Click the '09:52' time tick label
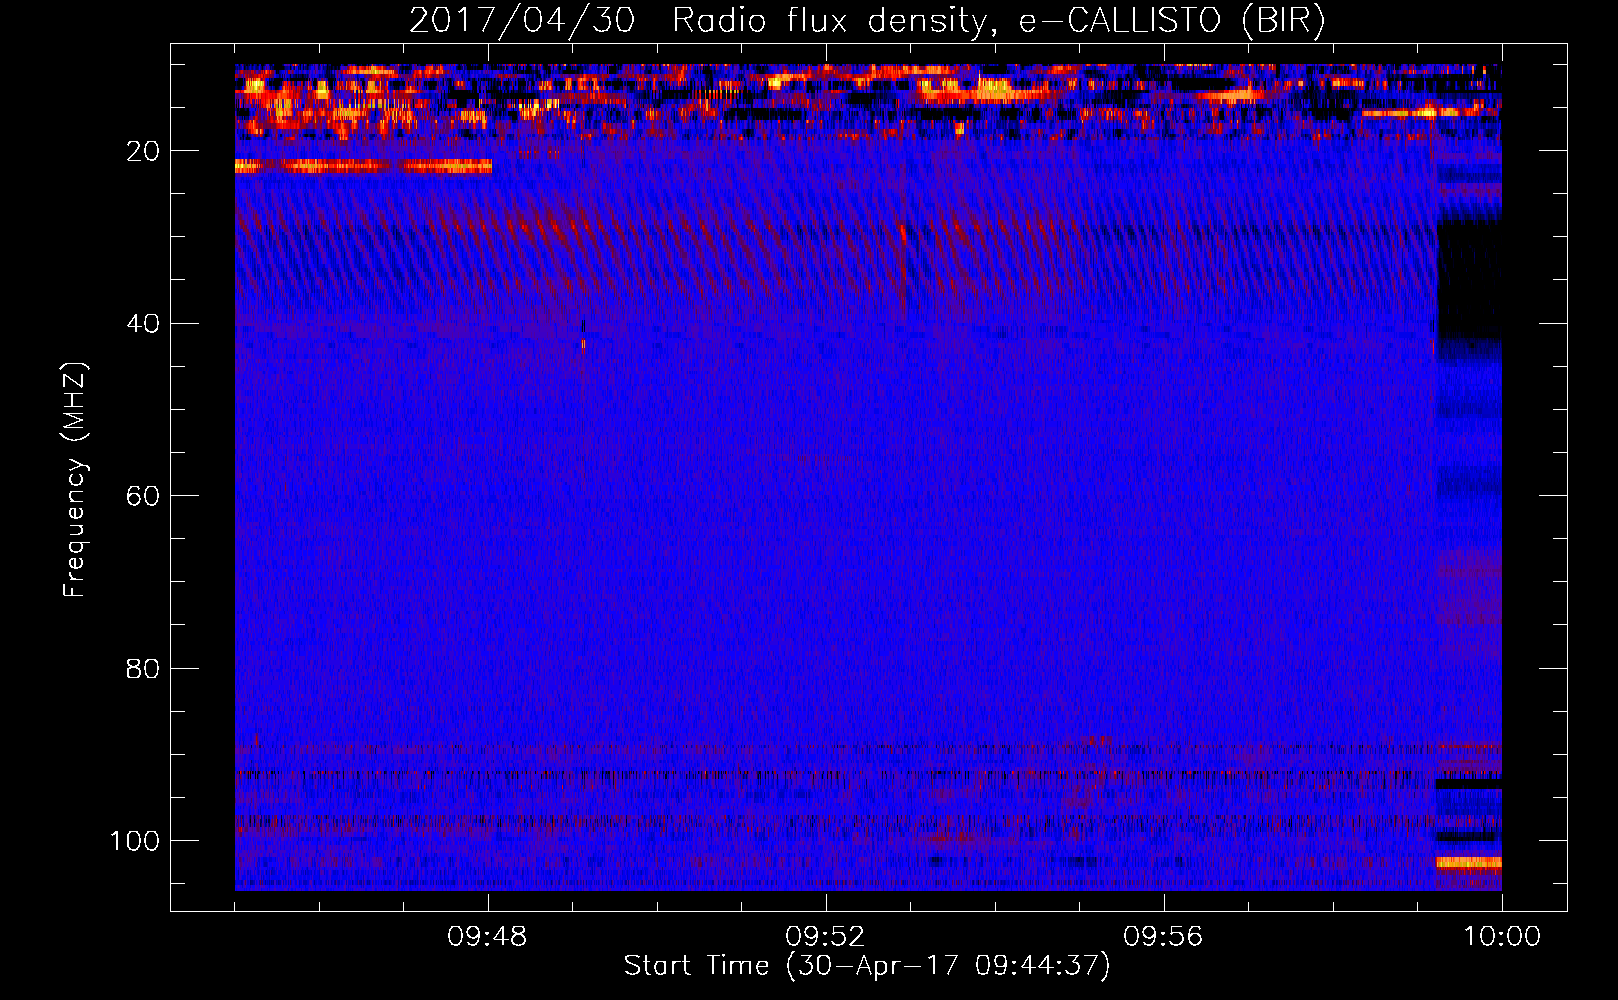Screen dimensions: 1618x1000 point(825,937)
